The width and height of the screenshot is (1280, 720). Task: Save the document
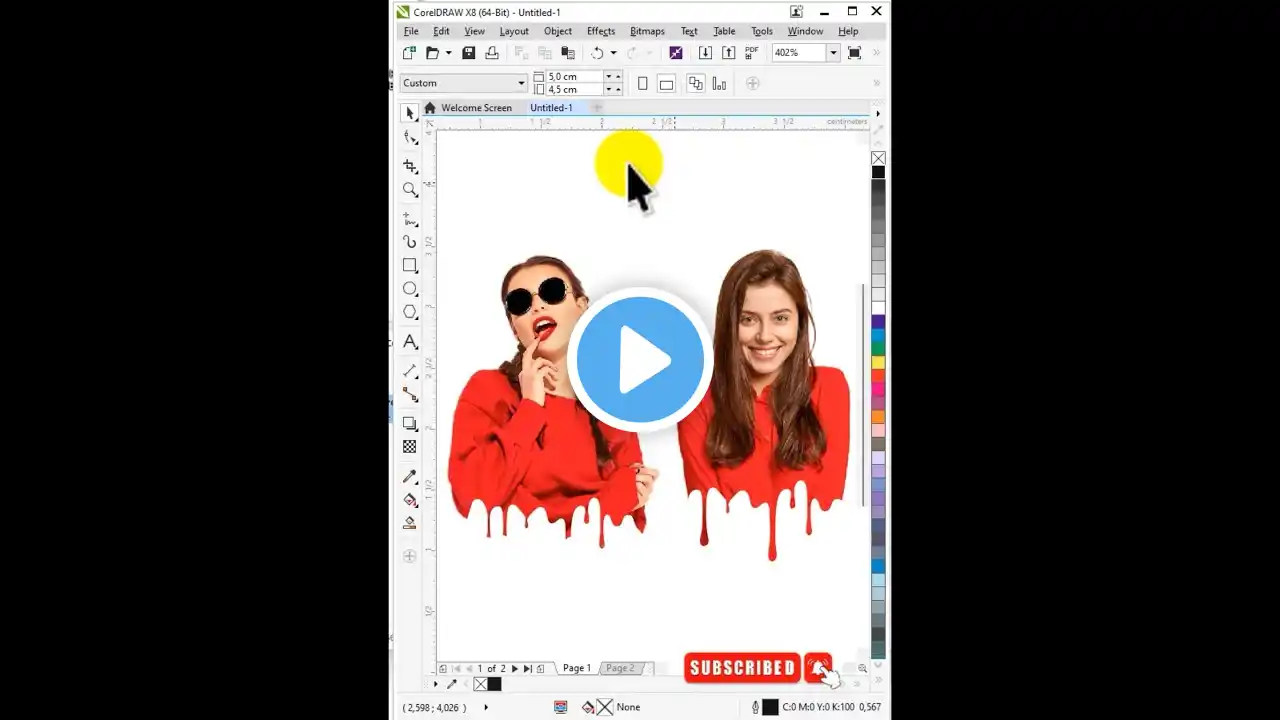(468, 52)
